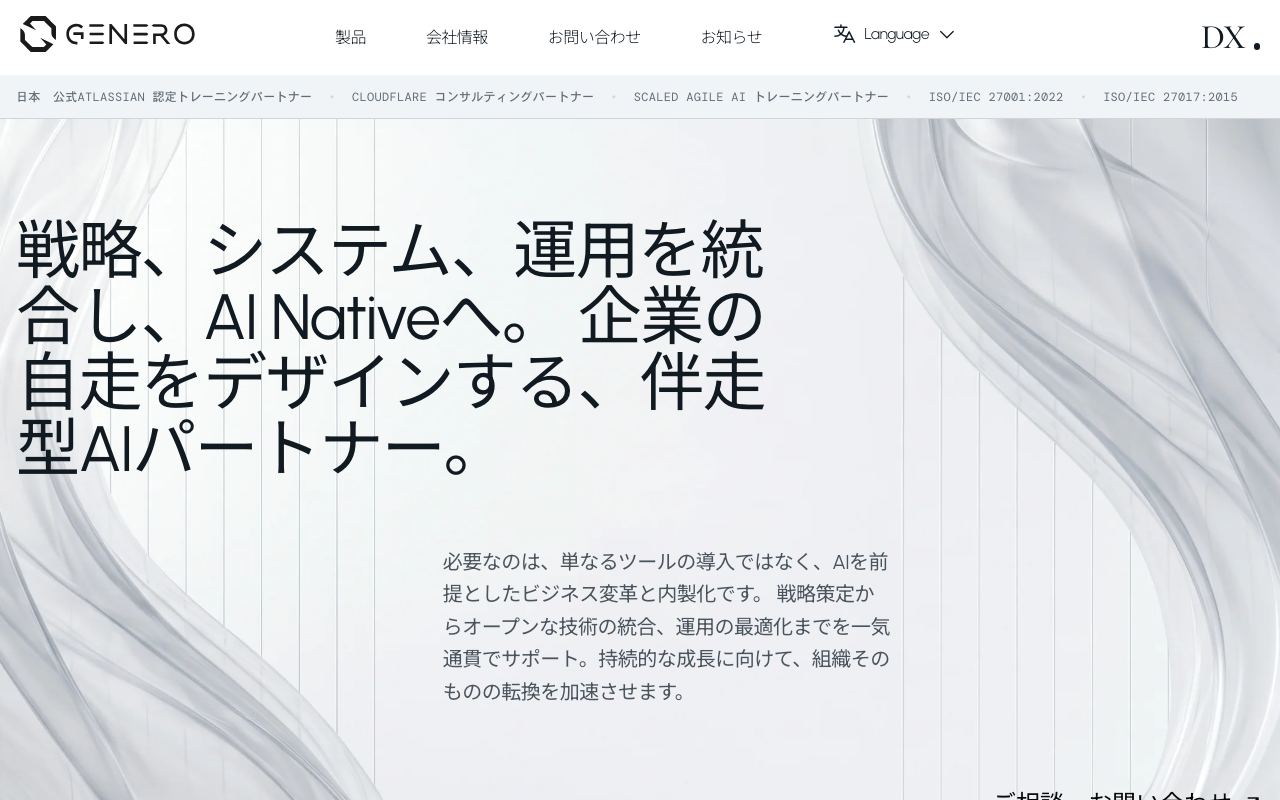Screen dimensions: 1280x800
Task: Click 公式ATLASSIAN 認定トレーニングパートナー text
Action: [x=182, y=97]
